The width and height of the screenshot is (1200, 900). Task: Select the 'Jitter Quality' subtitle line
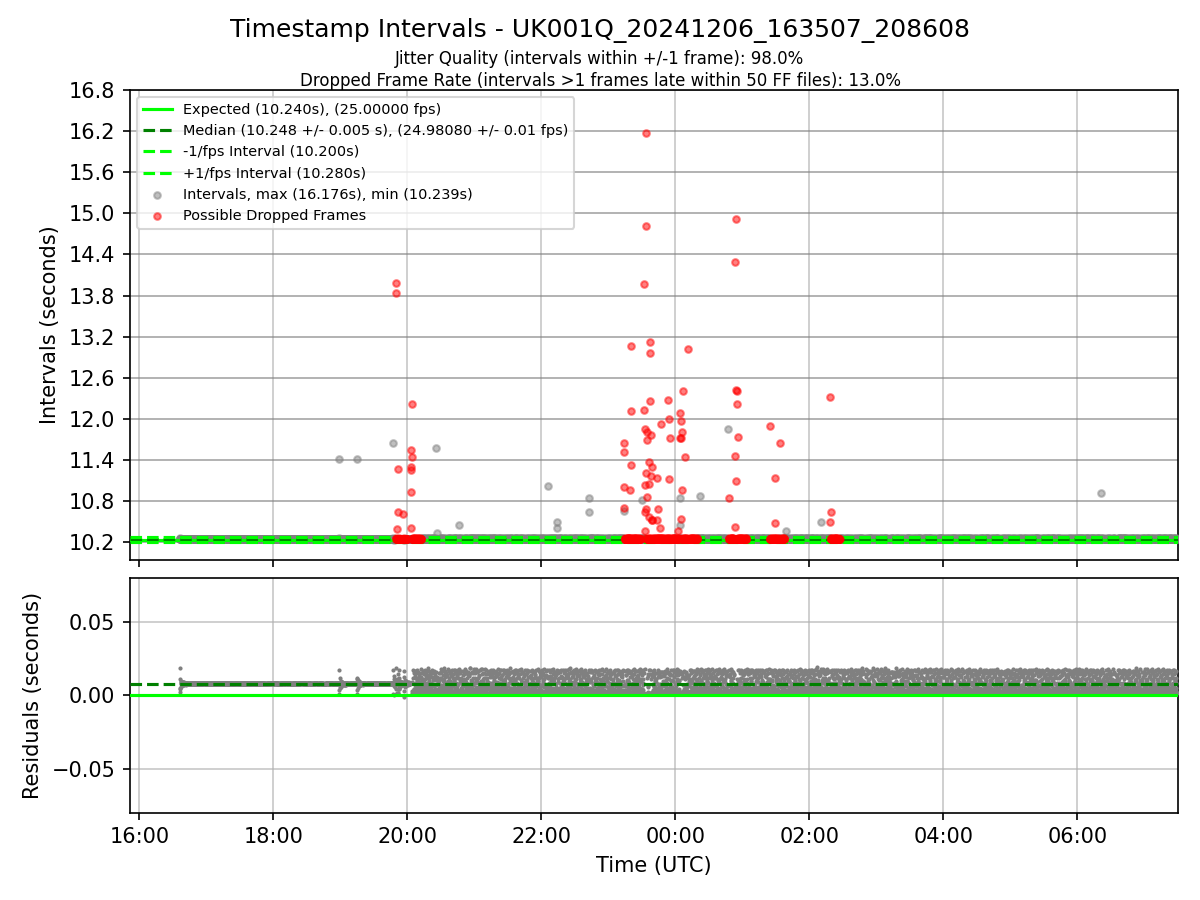click(x=599, y=58)
